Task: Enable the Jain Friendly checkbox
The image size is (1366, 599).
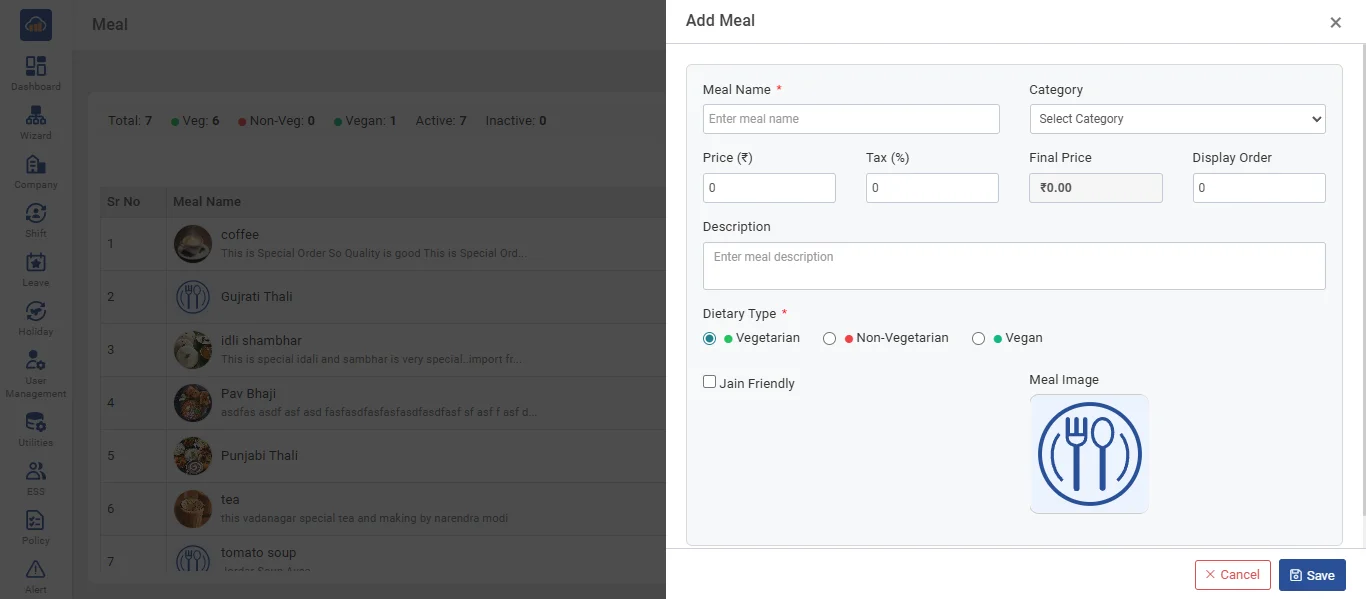Action: coord(710,382)
